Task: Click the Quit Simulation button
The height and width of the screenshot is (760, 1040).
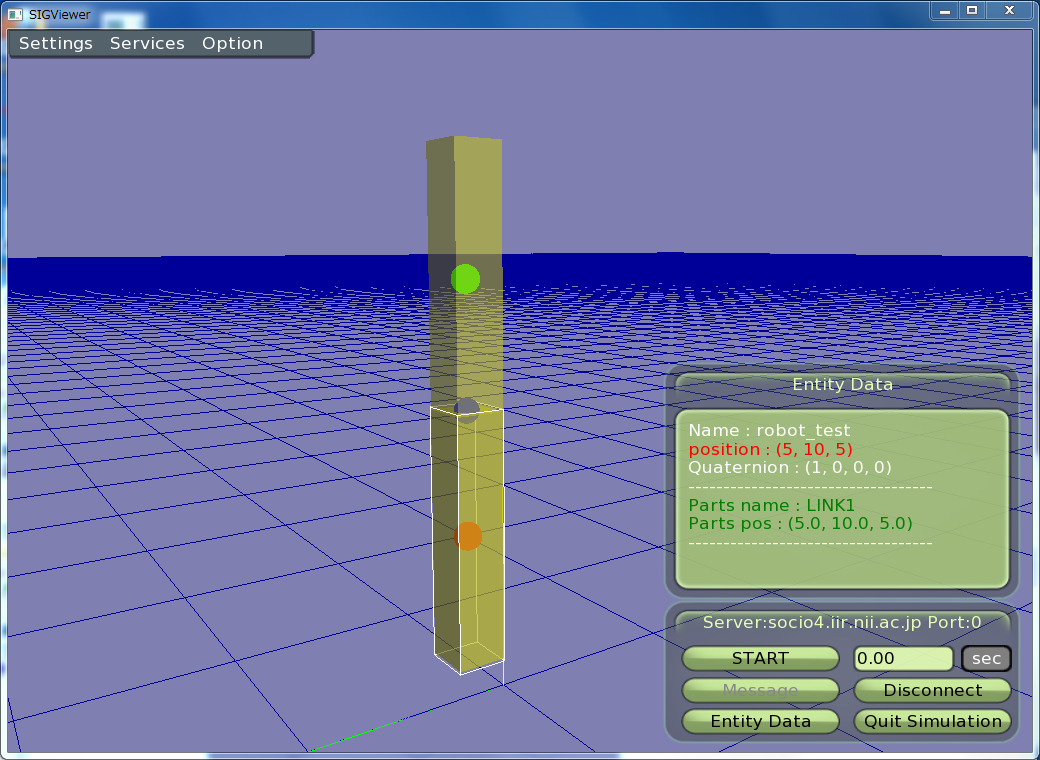Action: [x=932, y=721]
